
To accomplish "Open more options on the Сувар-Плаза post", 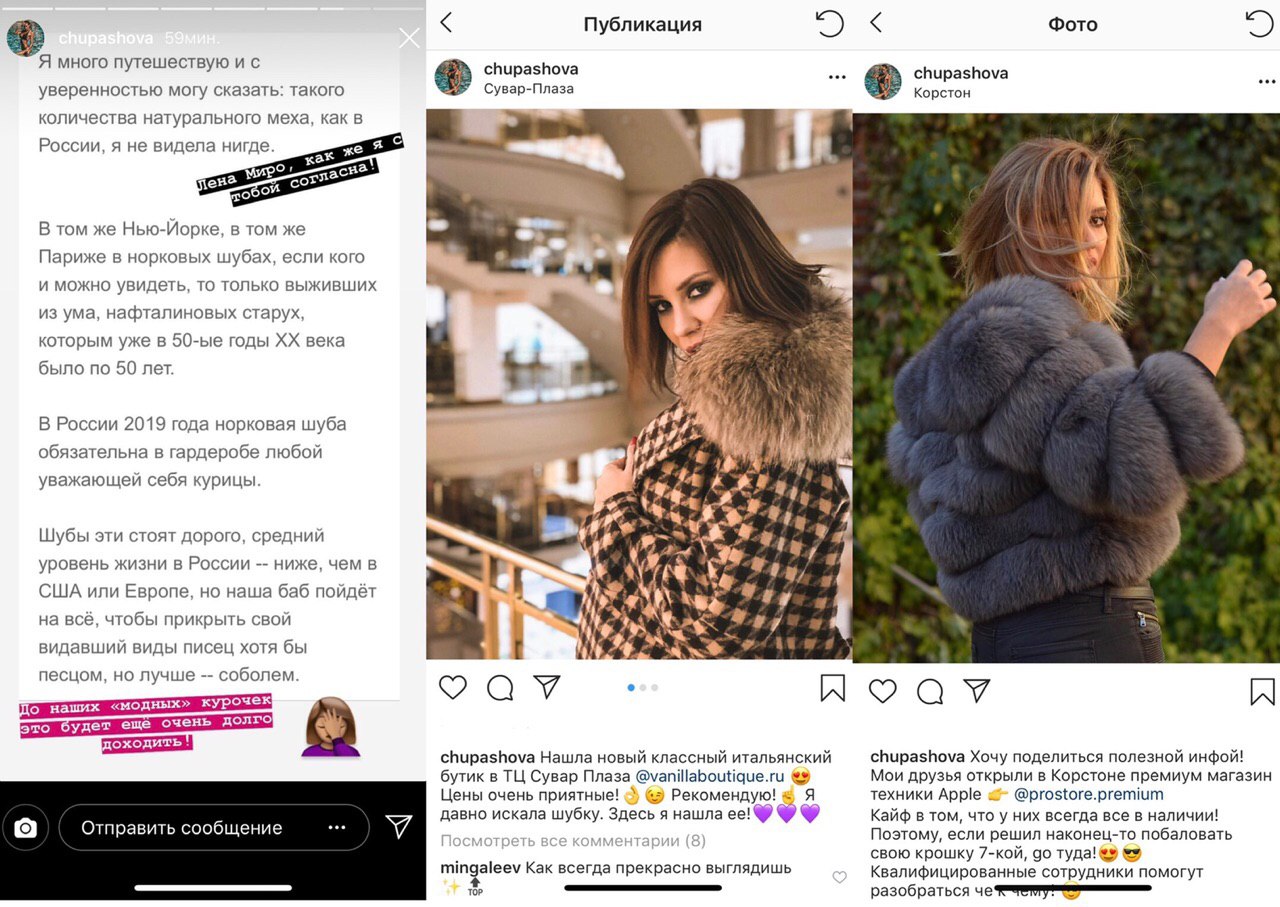I will [836, 77].
